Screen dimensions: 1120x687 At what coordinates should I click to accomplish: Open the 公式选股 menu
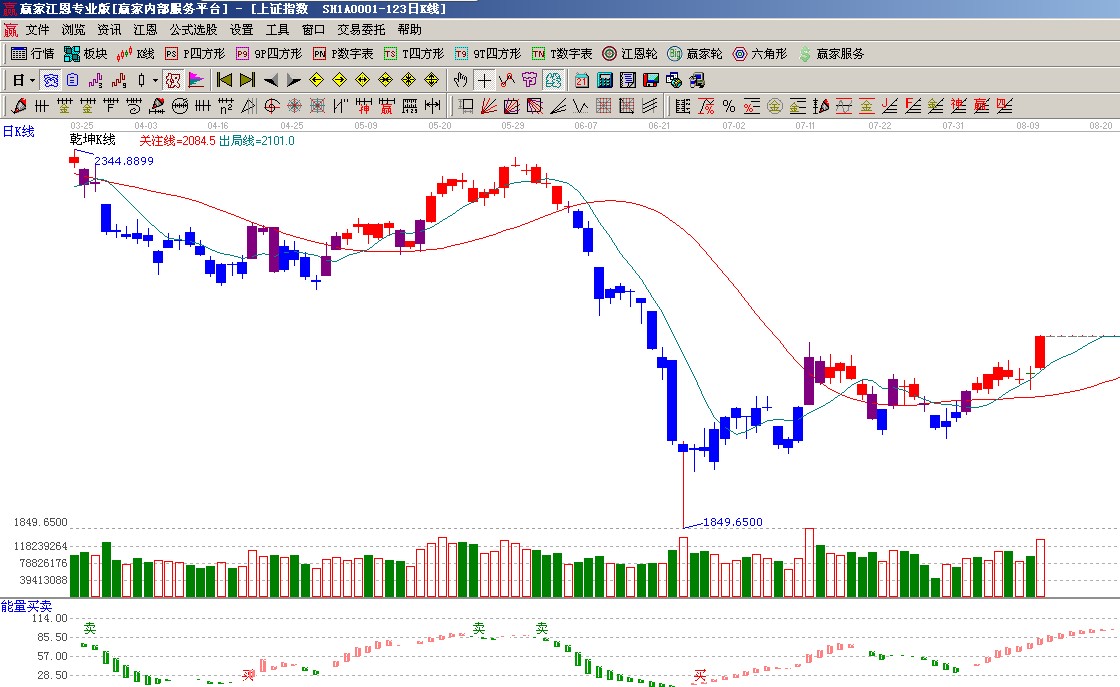(193, 30)
